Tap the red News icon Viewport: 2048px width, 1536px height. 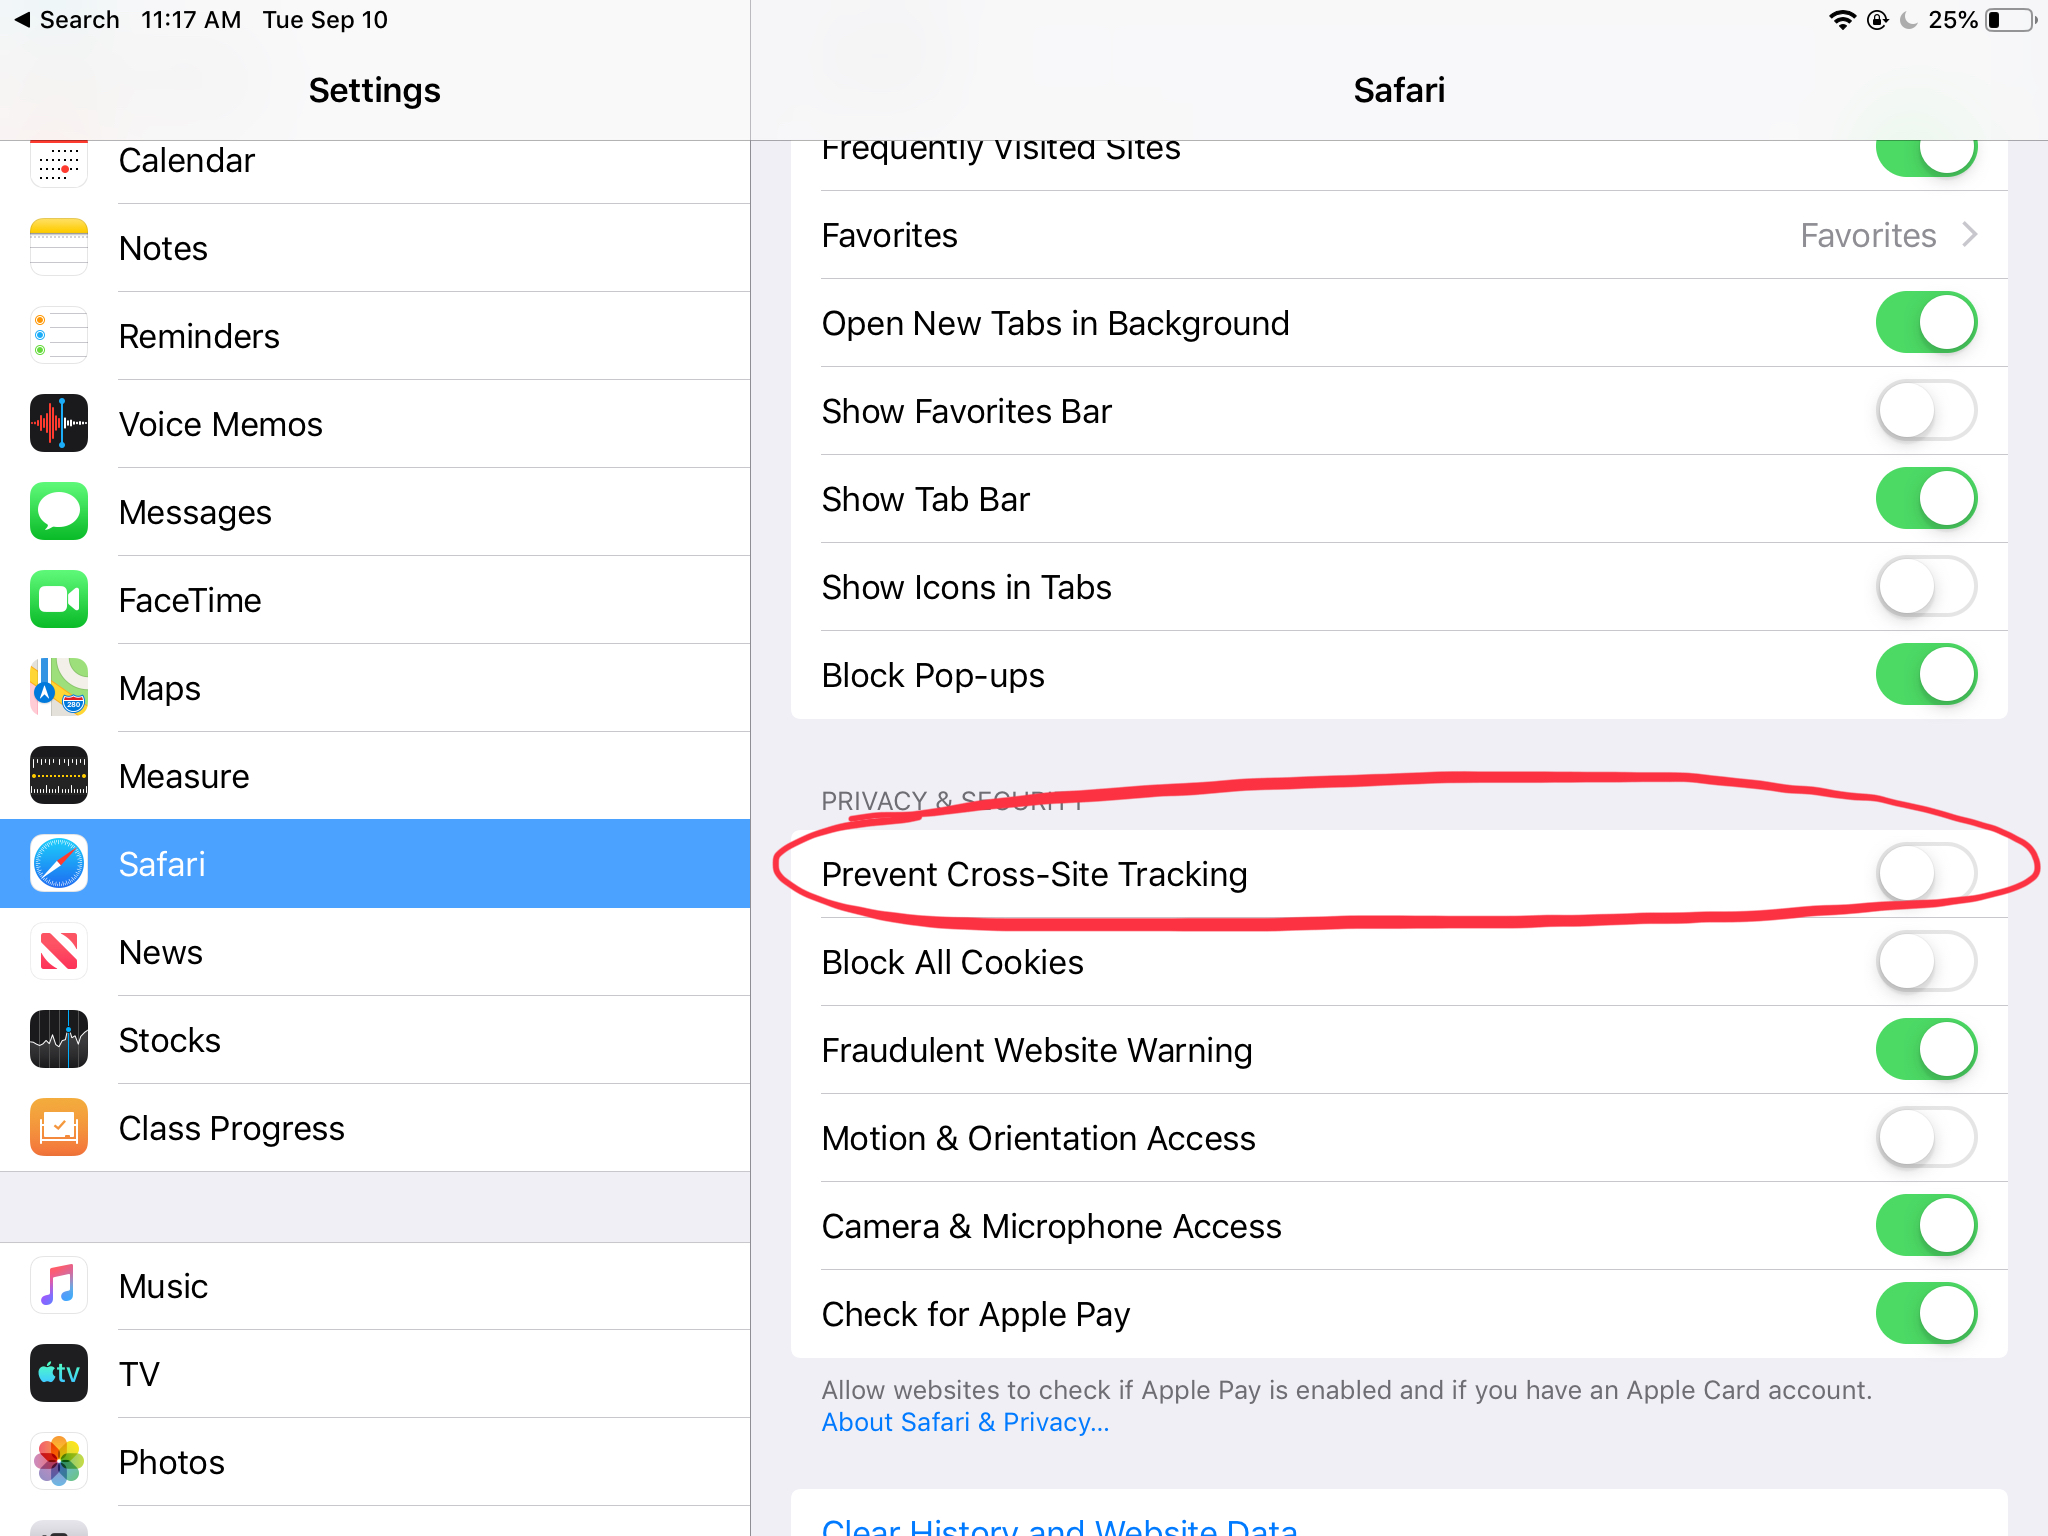[x=59, y=951]
